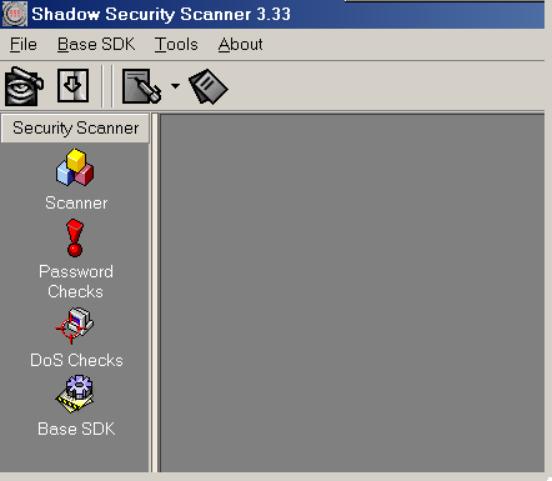Open the Scanner colored cubes icon
The image size is (552, 481).
click(75, 167)
